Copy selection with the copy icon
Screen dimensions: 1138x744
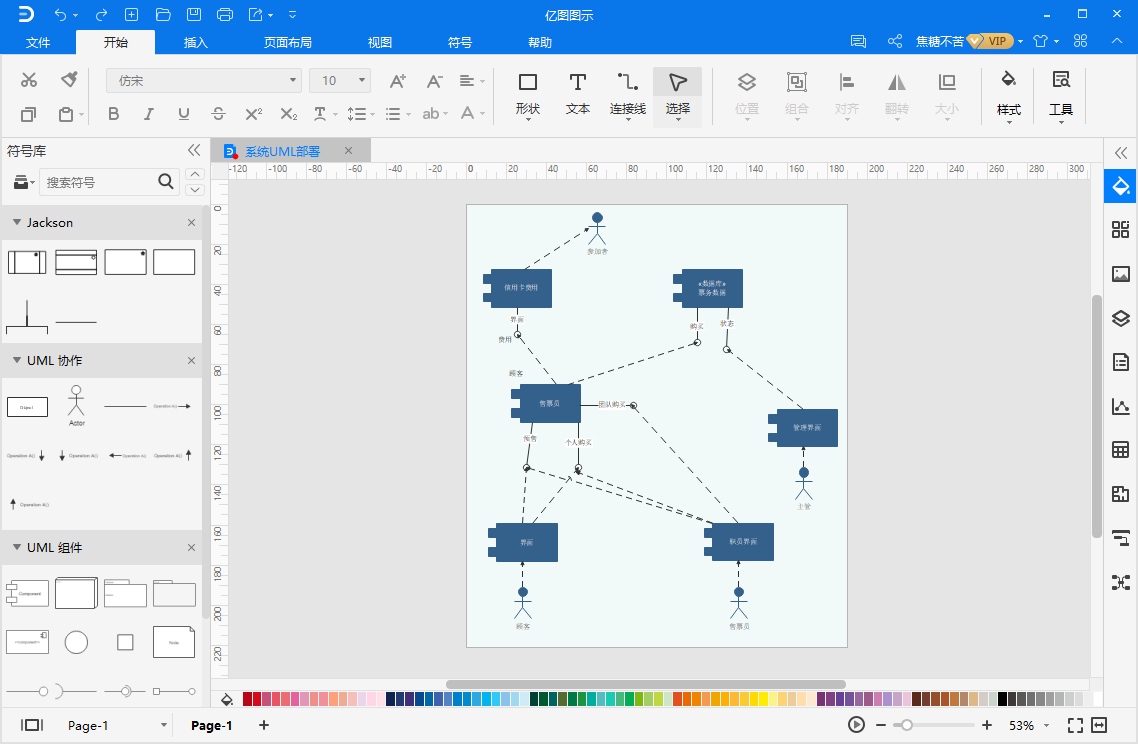28,114
